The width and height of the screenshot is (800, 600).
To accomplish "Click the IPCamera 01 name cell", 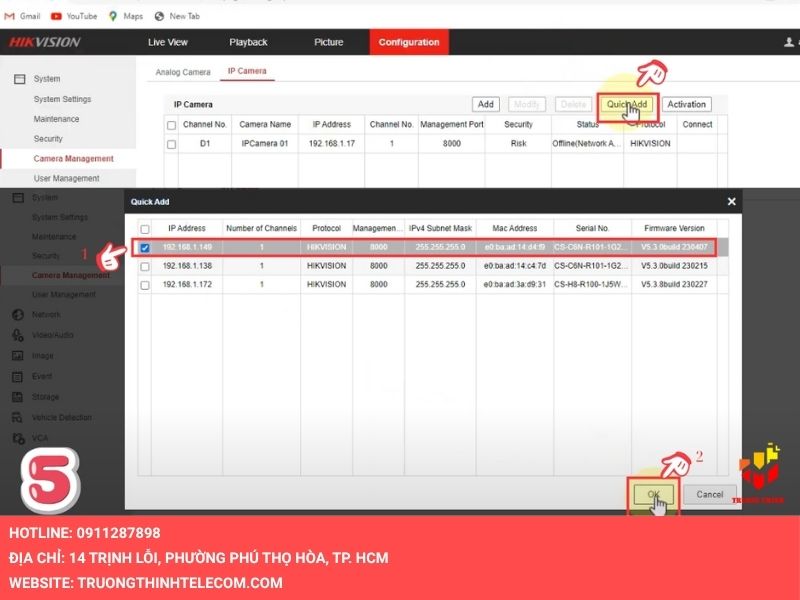I will click(265, 144).
